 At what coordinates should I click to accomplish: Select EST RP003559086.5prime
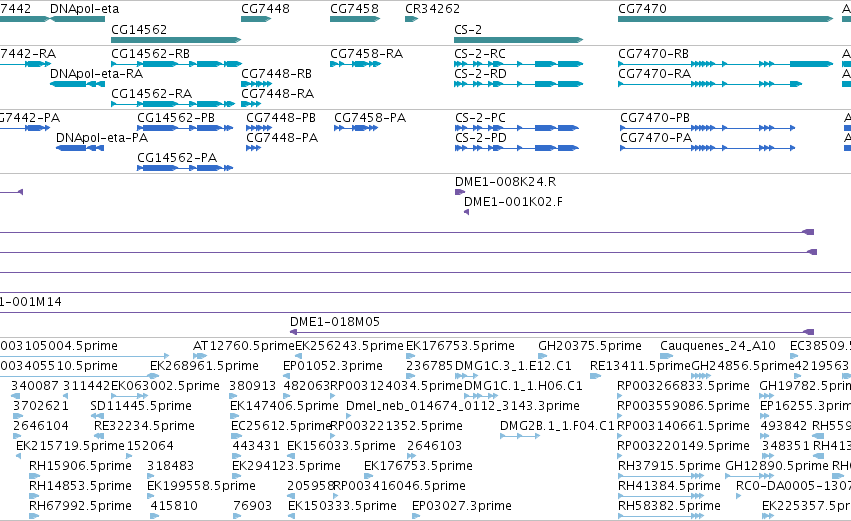[684, 406]
